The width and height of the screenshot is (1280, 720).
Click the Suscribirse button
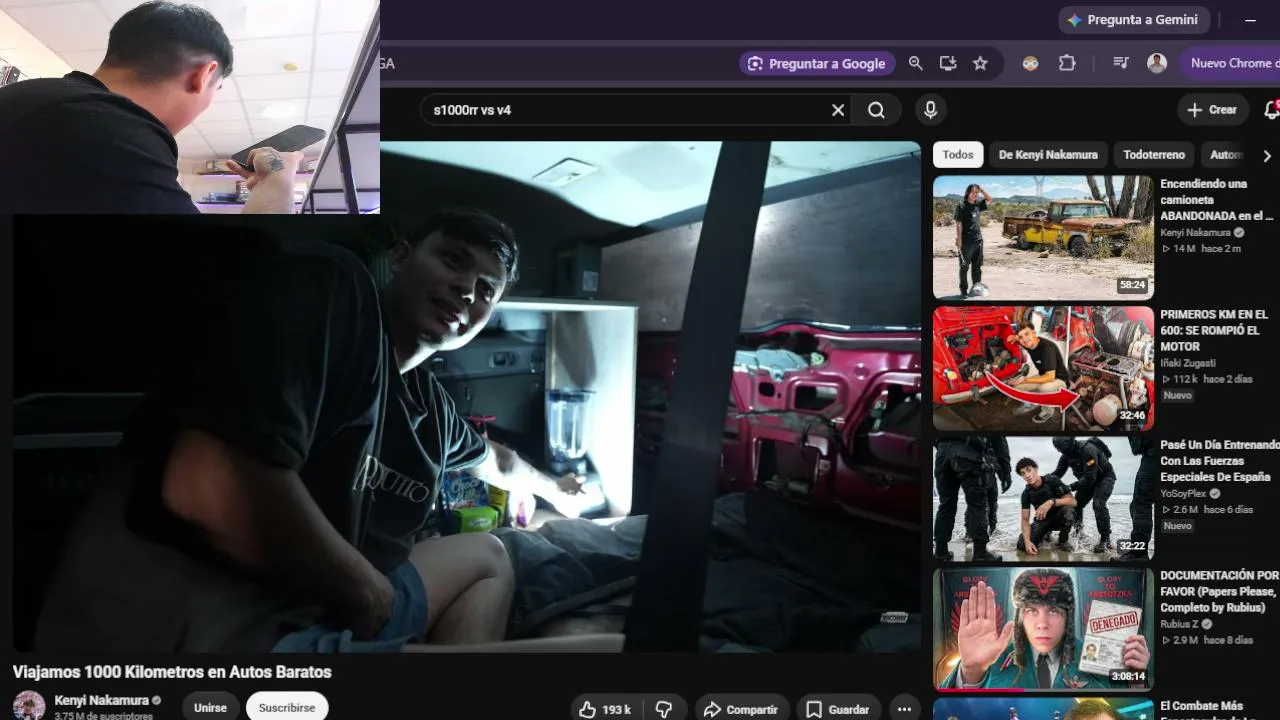pyautogui.click(x=287, y=708)
